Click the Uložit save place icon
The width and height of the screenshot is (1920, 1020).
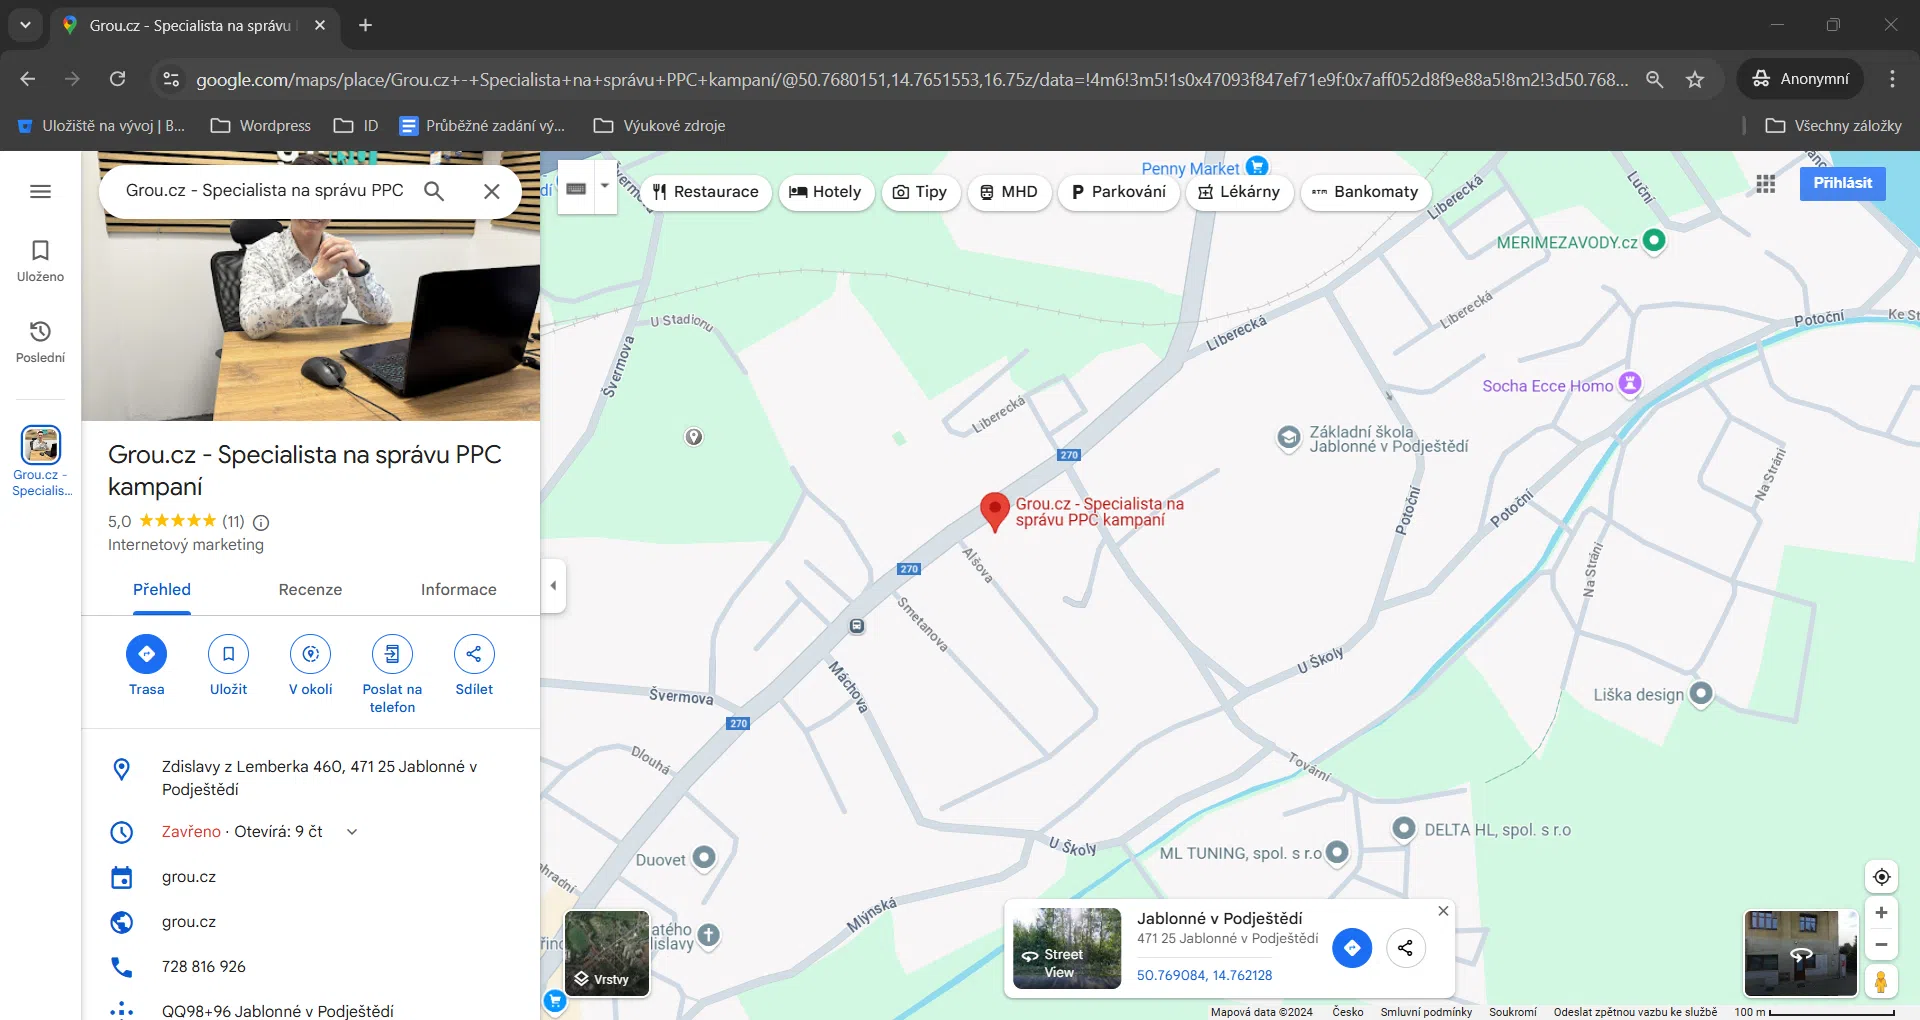tap(228, 654)
